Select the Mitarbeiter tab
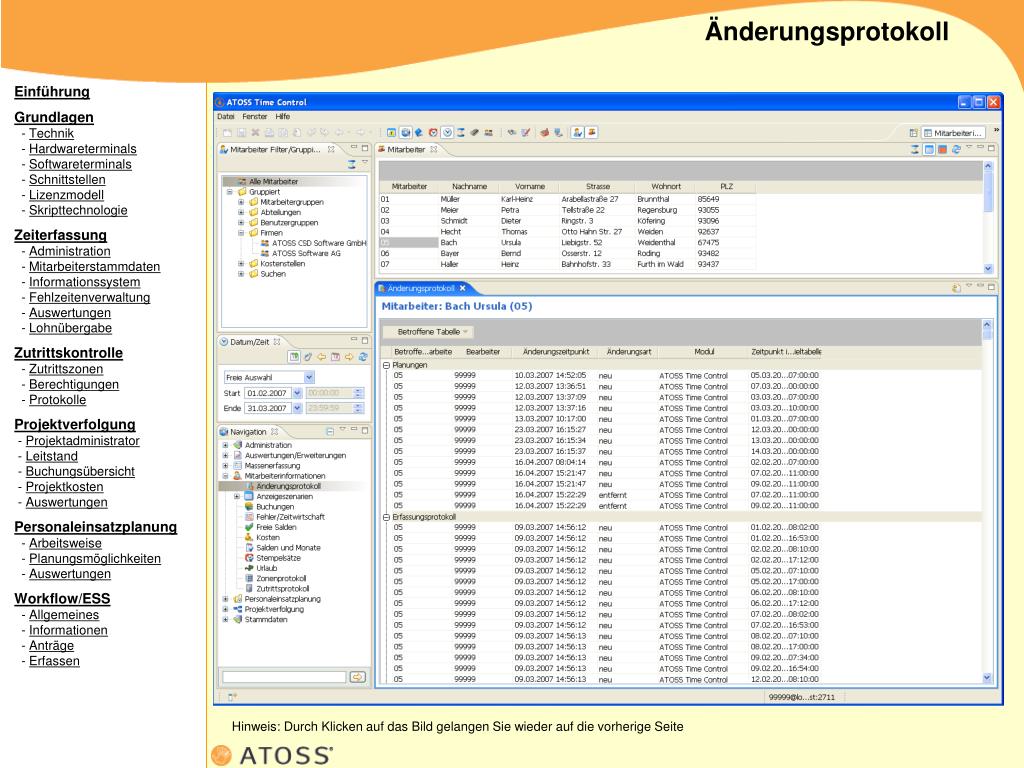This screenshot has width=1024, height=768. click(x=406, y=150)
